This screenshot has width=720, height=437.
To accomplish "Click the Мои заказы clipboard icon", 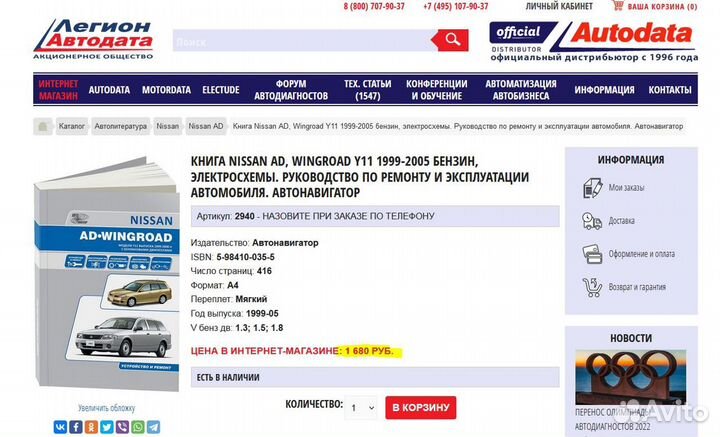I will click(x=592, y=188).
